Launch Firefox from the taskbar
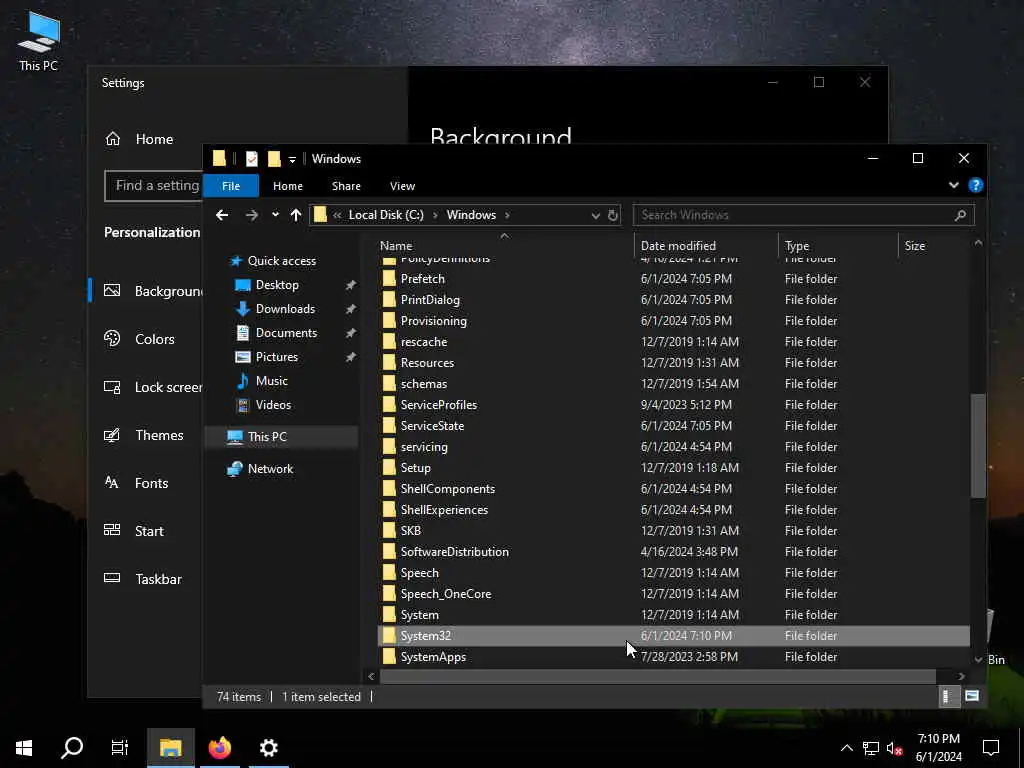The height and width of the screenshot is (768, 1024). click(x=220, y=748)
